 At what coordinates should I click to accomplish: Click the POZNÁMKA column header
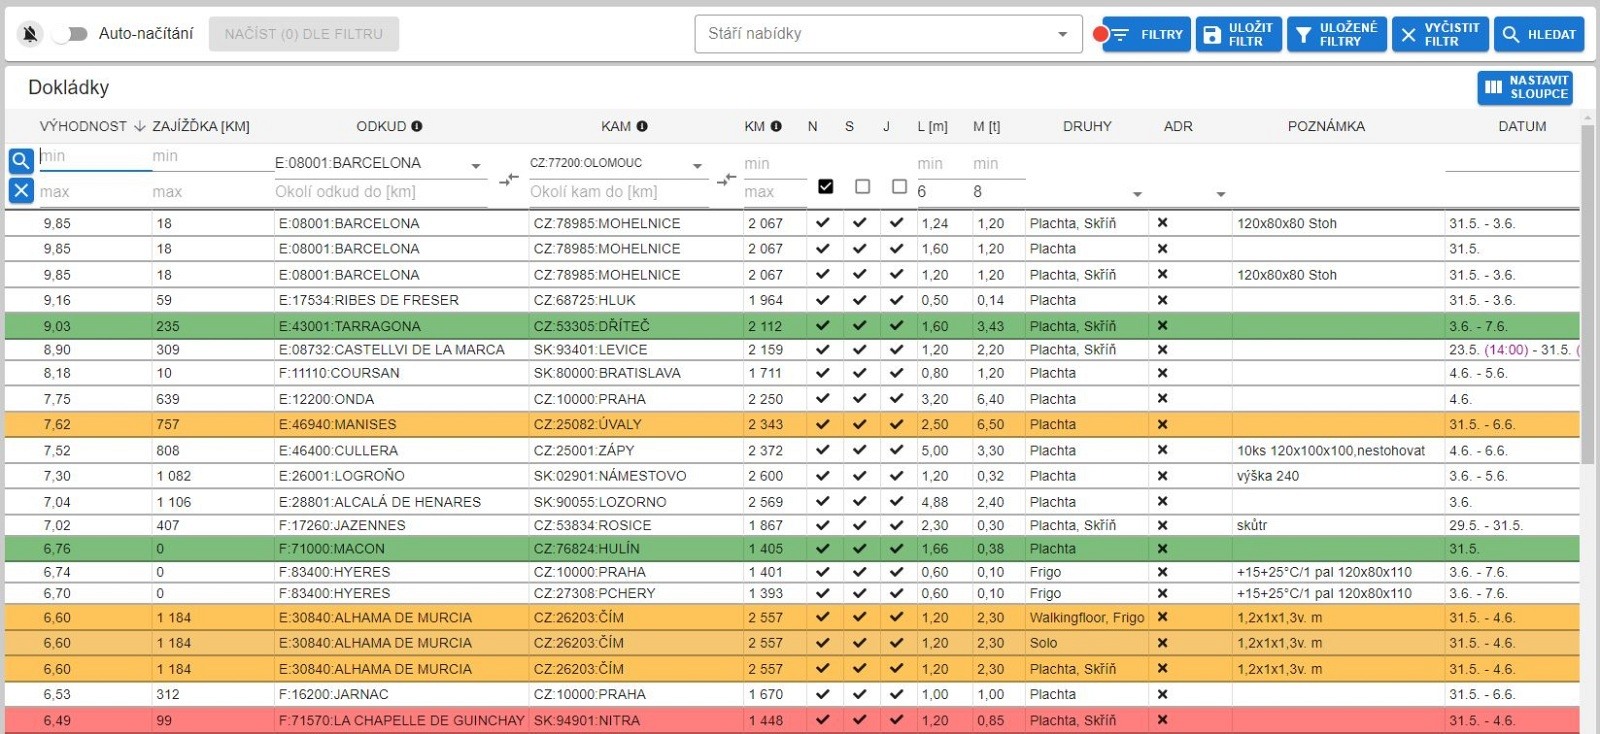tap(1326, 126)
